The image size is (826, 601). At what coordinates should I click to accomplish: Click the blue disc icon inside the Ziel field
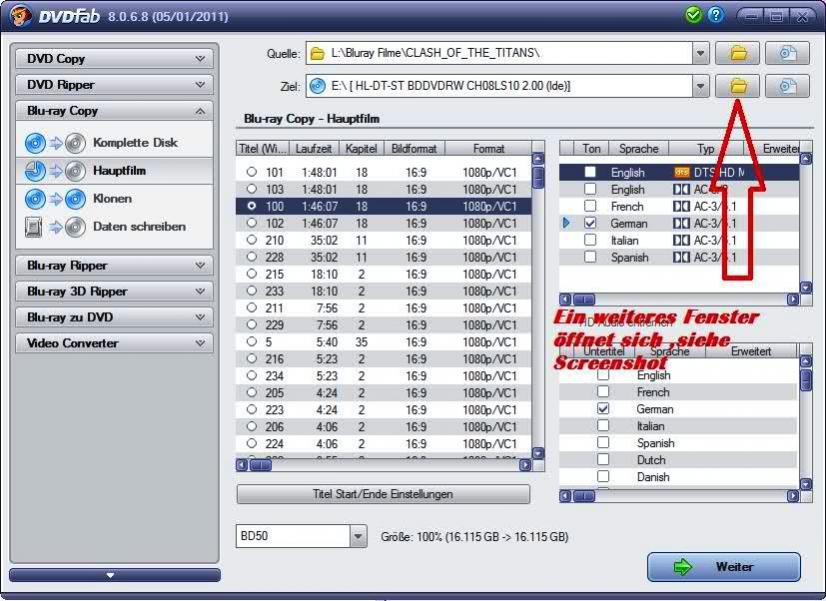point(317,86)
